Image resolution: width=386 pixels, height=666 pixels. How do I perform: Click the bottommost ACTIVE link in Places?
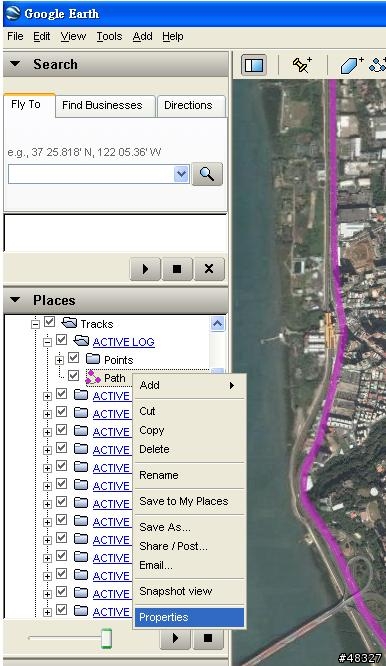tap(111, 612)
